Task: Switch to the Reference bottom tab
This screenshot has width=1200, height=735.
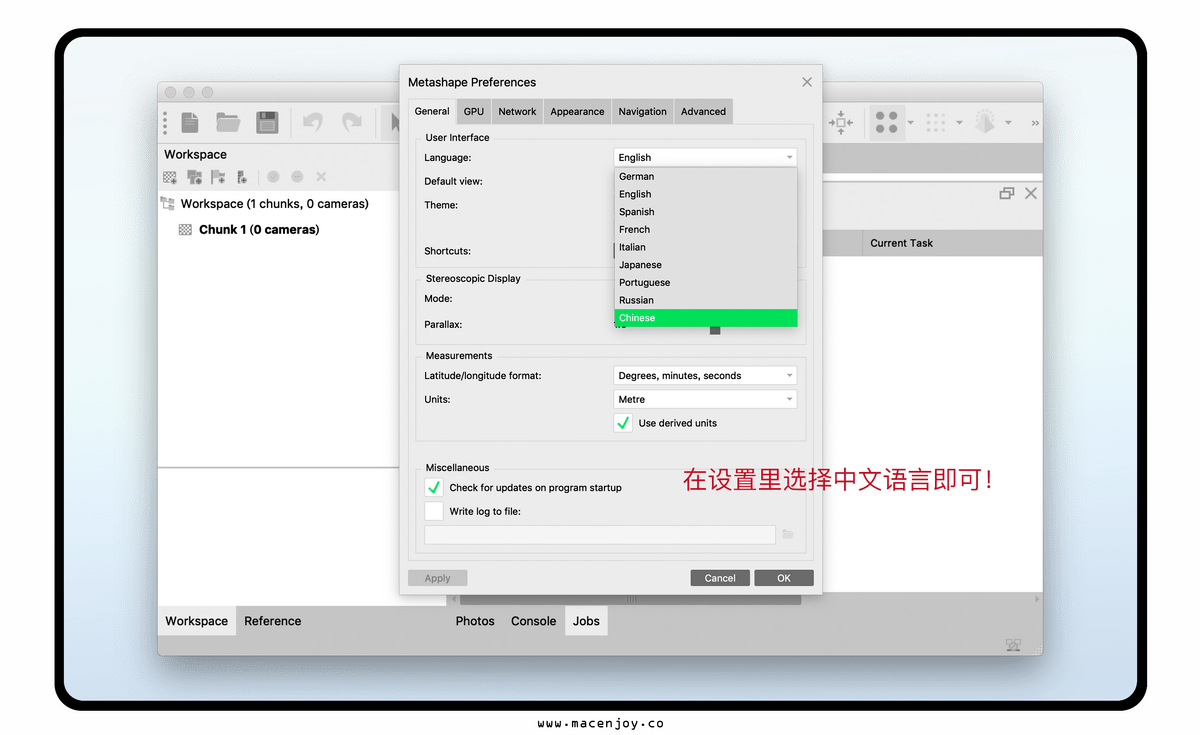Action: coord(273,621)
